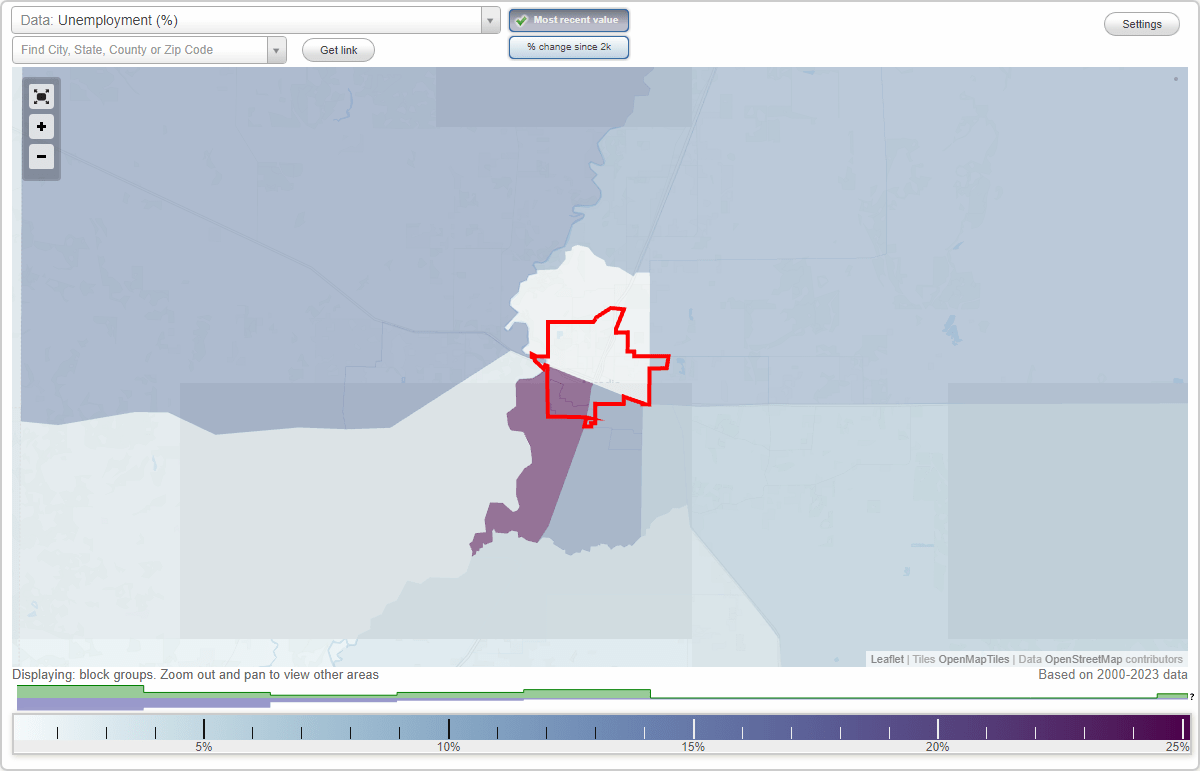Click the 15% mark on color scale
Screen dimensions: 1200x771
[693, 746]
